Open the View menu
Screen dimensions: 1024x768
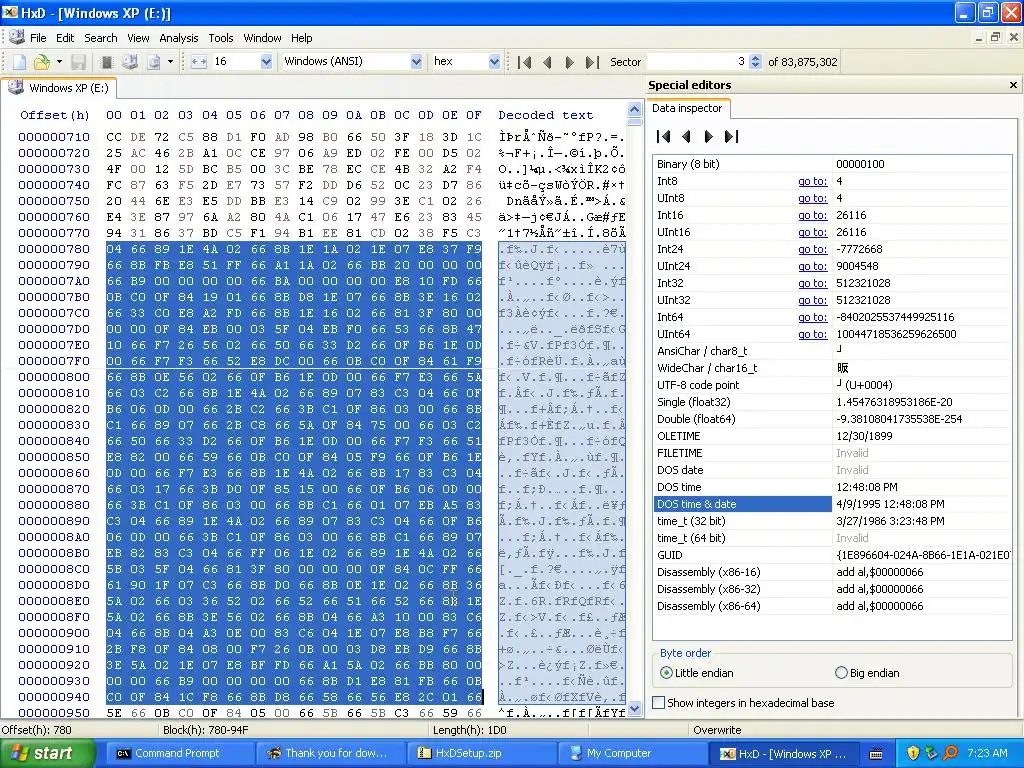pos(138,38)
